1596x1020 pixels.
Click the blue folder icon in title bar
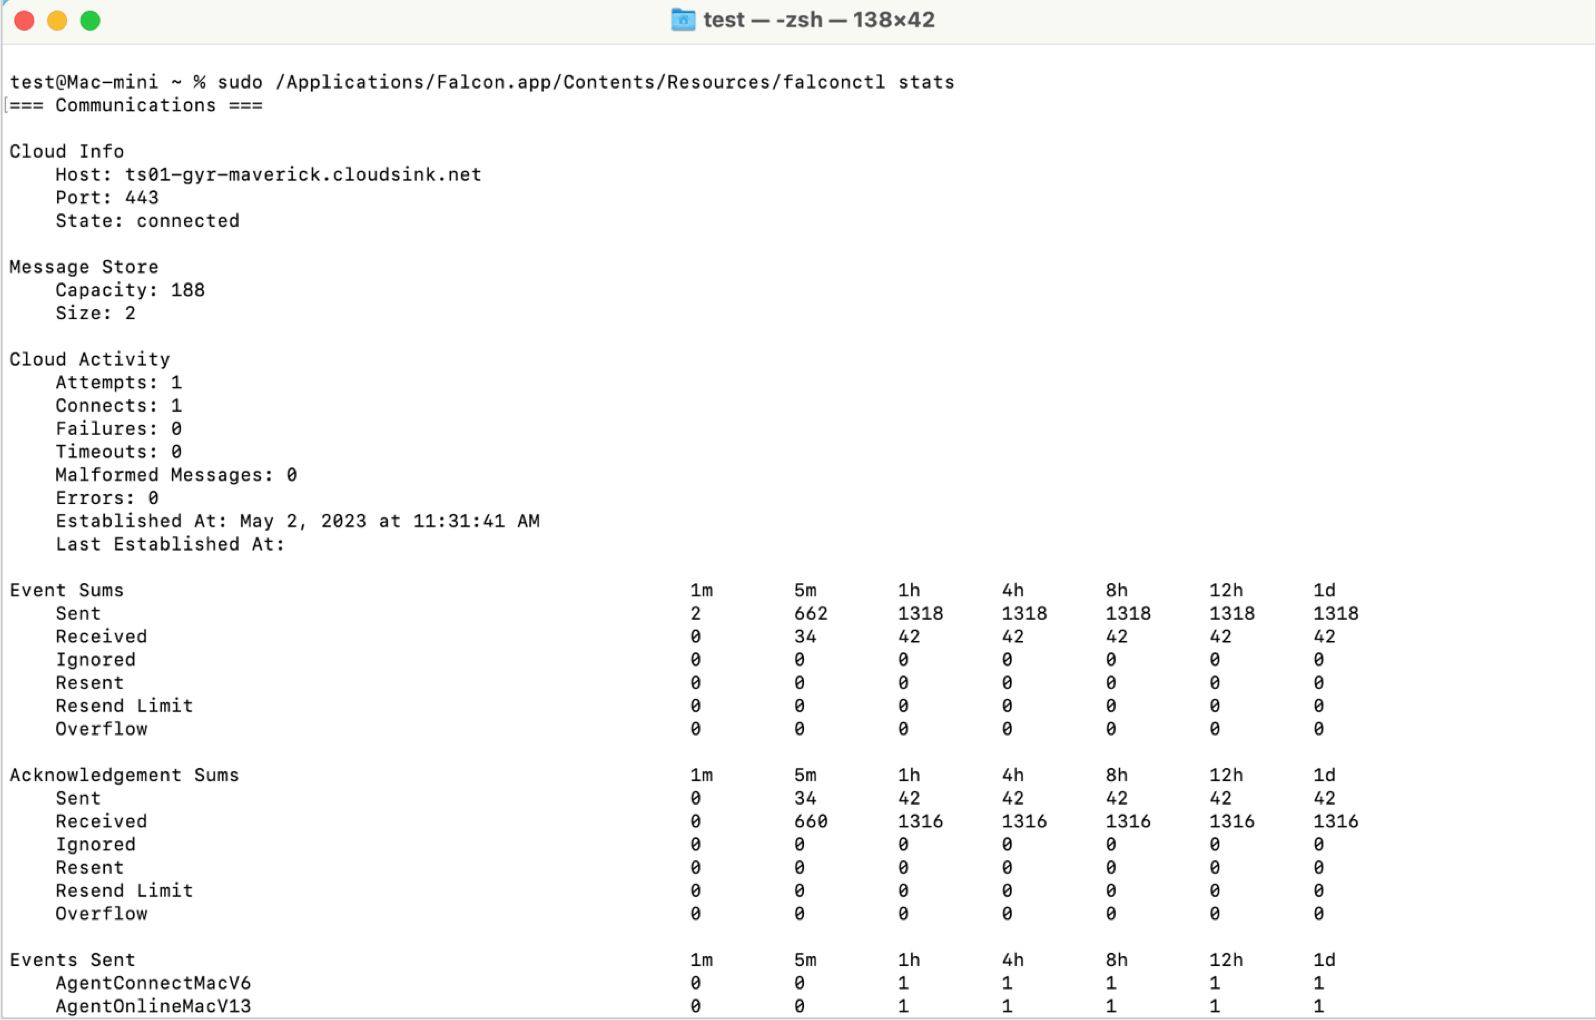coord(683,20)
